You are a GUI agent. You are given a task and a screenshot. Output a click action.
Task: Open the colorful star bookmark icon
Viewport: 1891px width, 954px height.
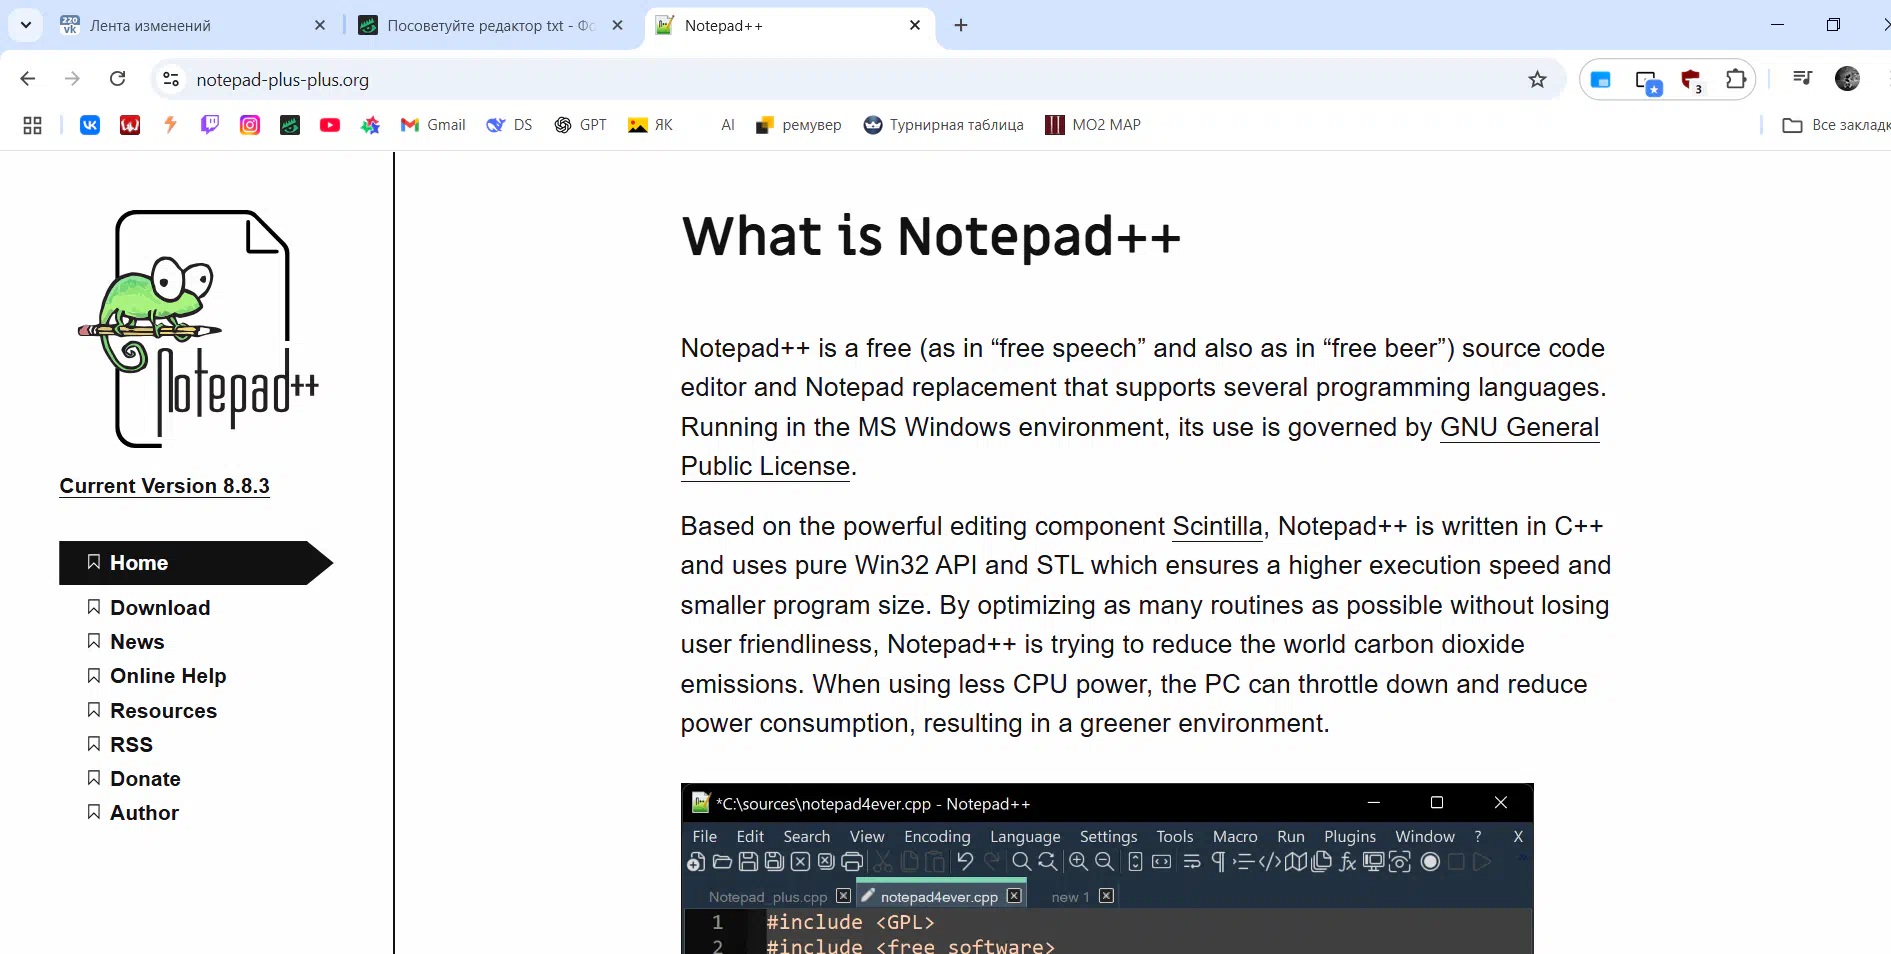click(371, 125)
